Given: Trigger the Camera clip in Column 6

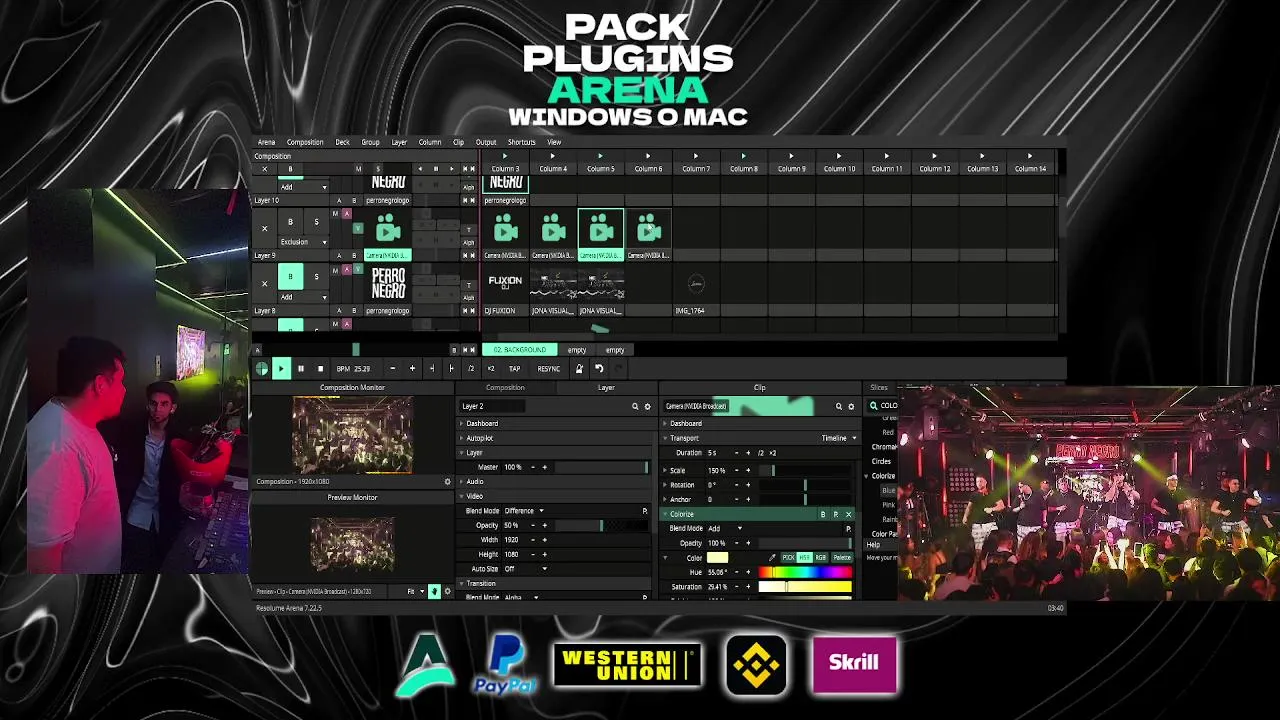Looking at the screenshot, I should 649,230.
